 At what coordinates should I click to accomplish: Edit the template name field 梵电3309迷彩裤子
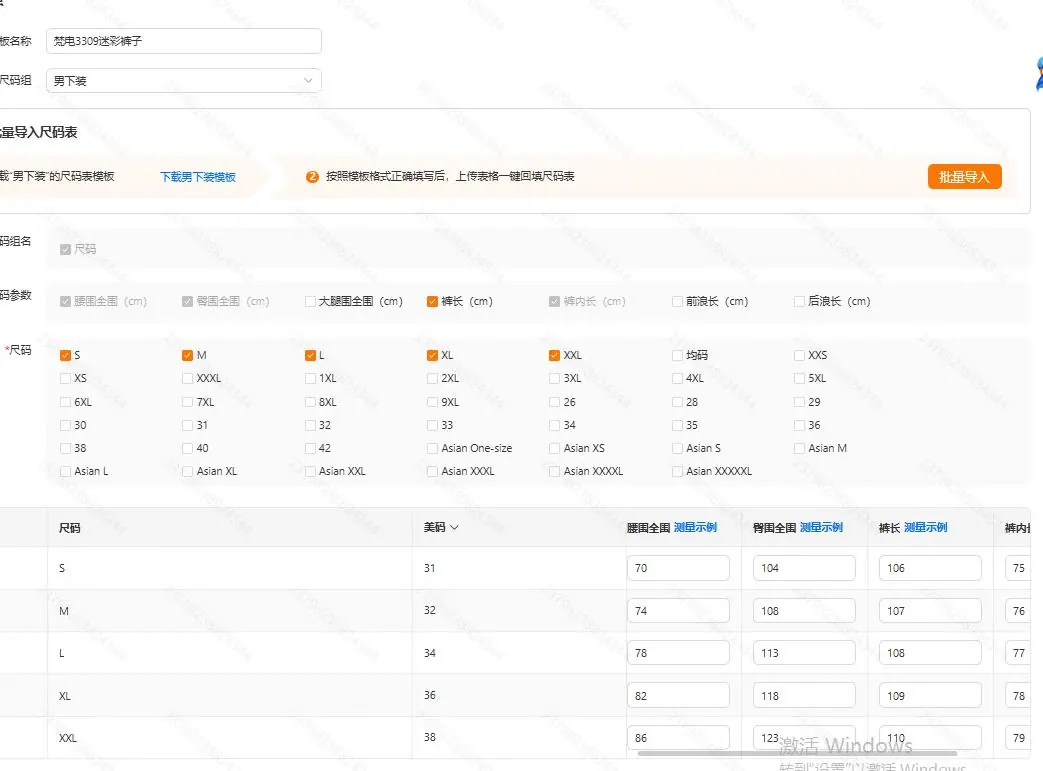184,41
